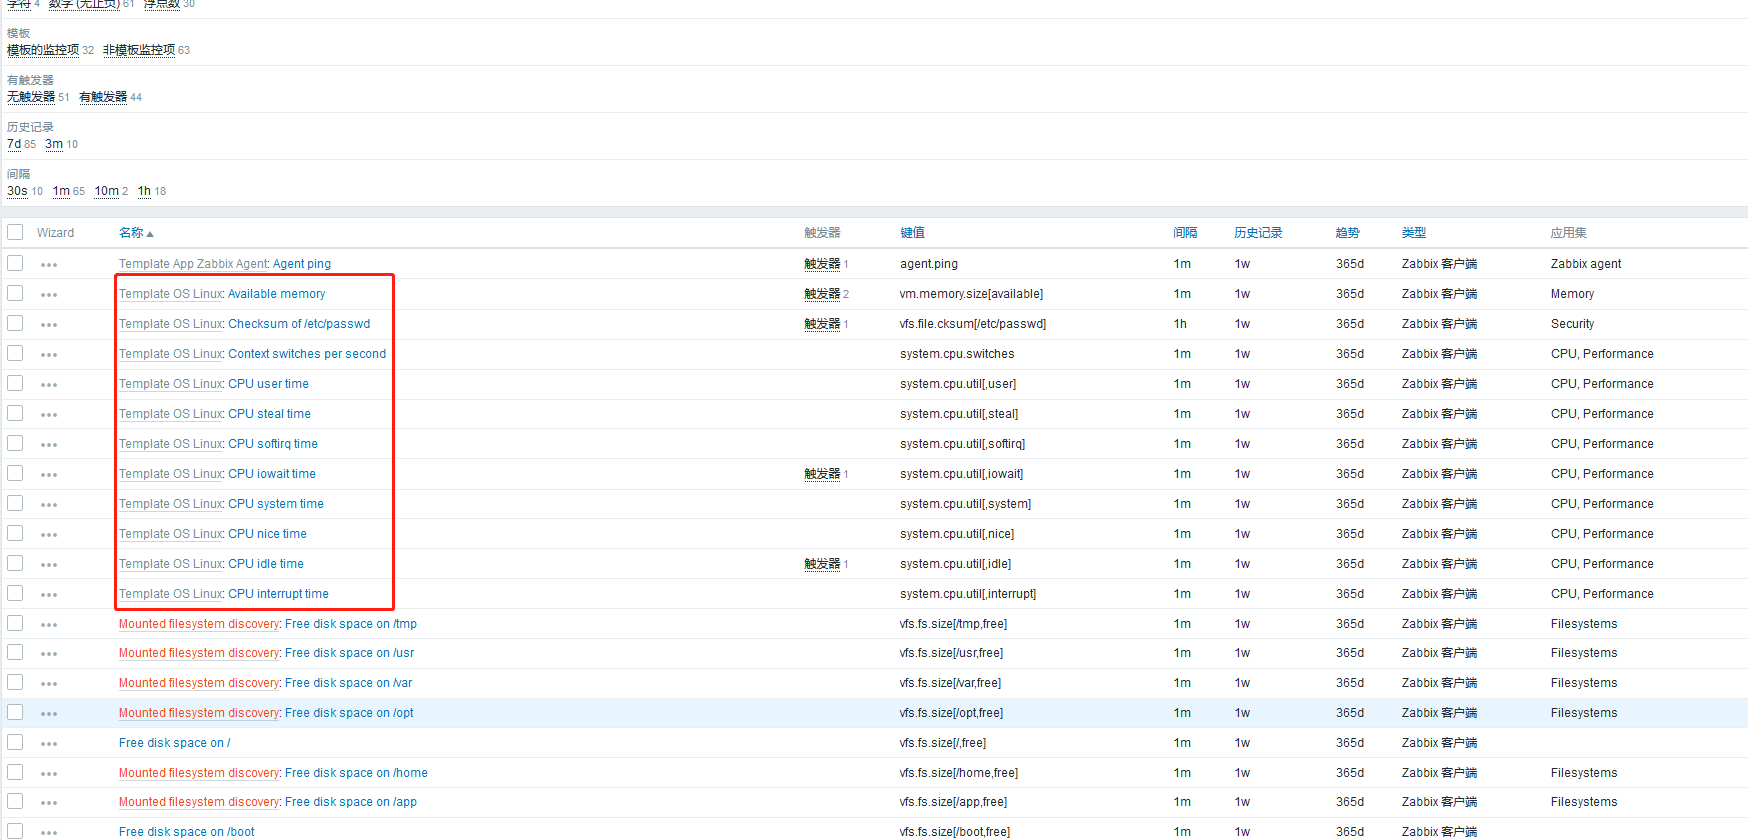Open wizard dots for Context switches per second
Screen dimensions: 1748x840
49,355
